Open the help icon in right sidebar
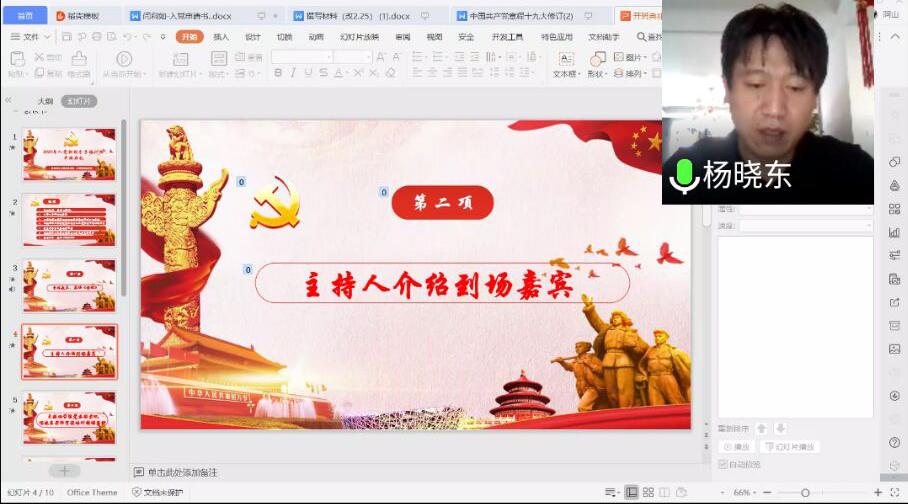This screenshot has width=908, height=504. click(894, 442)
